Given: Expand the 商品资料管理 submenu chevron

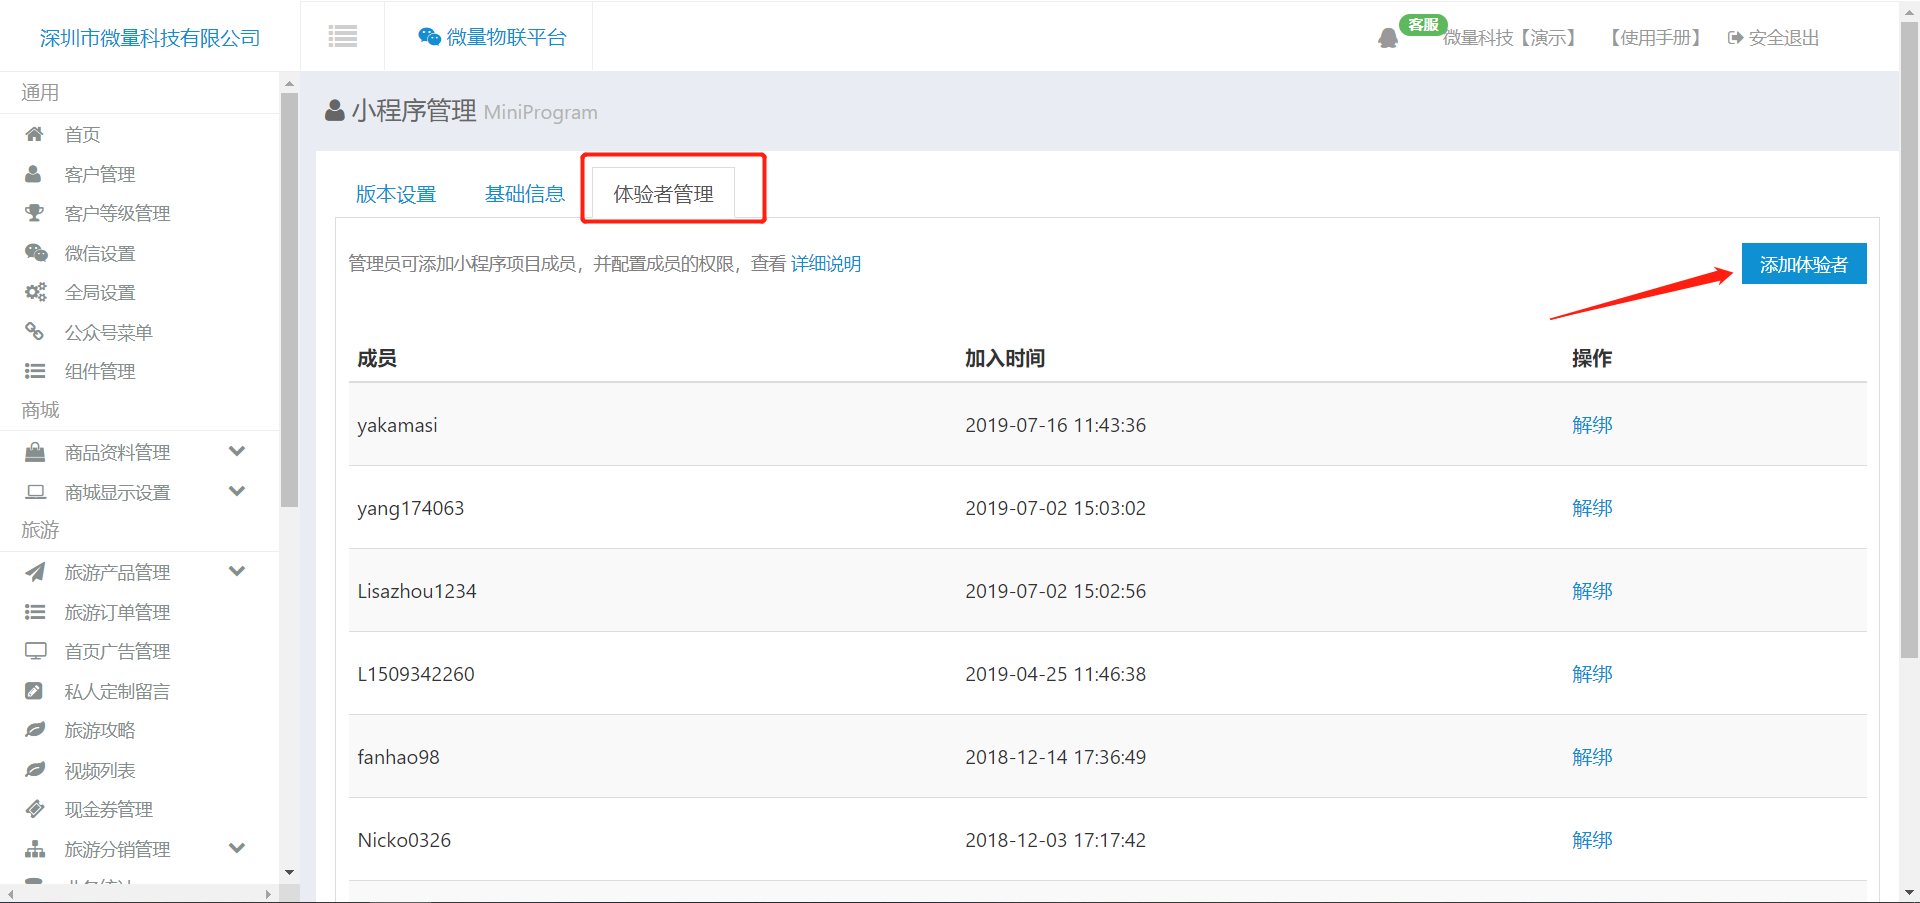Looking at the screenshot, I should pos(237,451).
